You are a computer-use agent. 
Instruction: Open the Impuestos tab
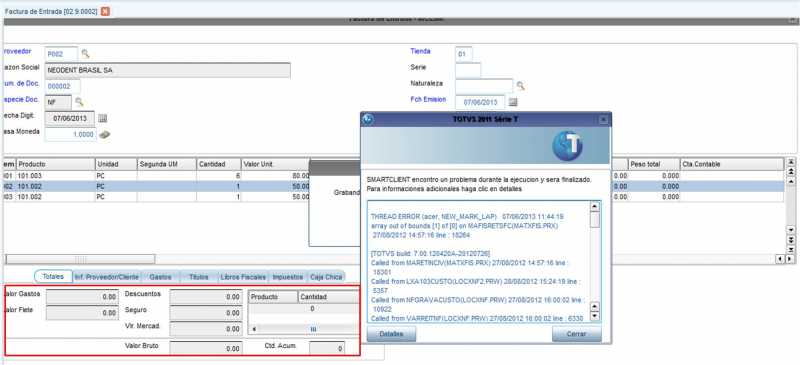tap(288, 277)
